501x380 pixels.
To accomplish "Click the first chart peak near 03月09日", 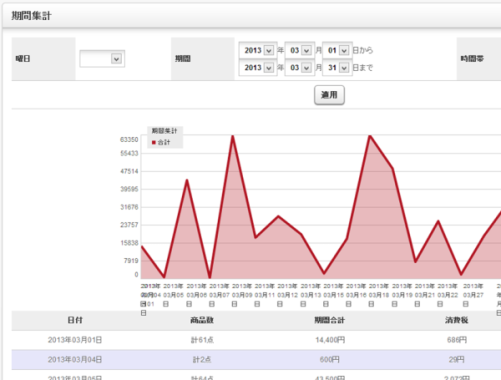I will tap(233, 136).
